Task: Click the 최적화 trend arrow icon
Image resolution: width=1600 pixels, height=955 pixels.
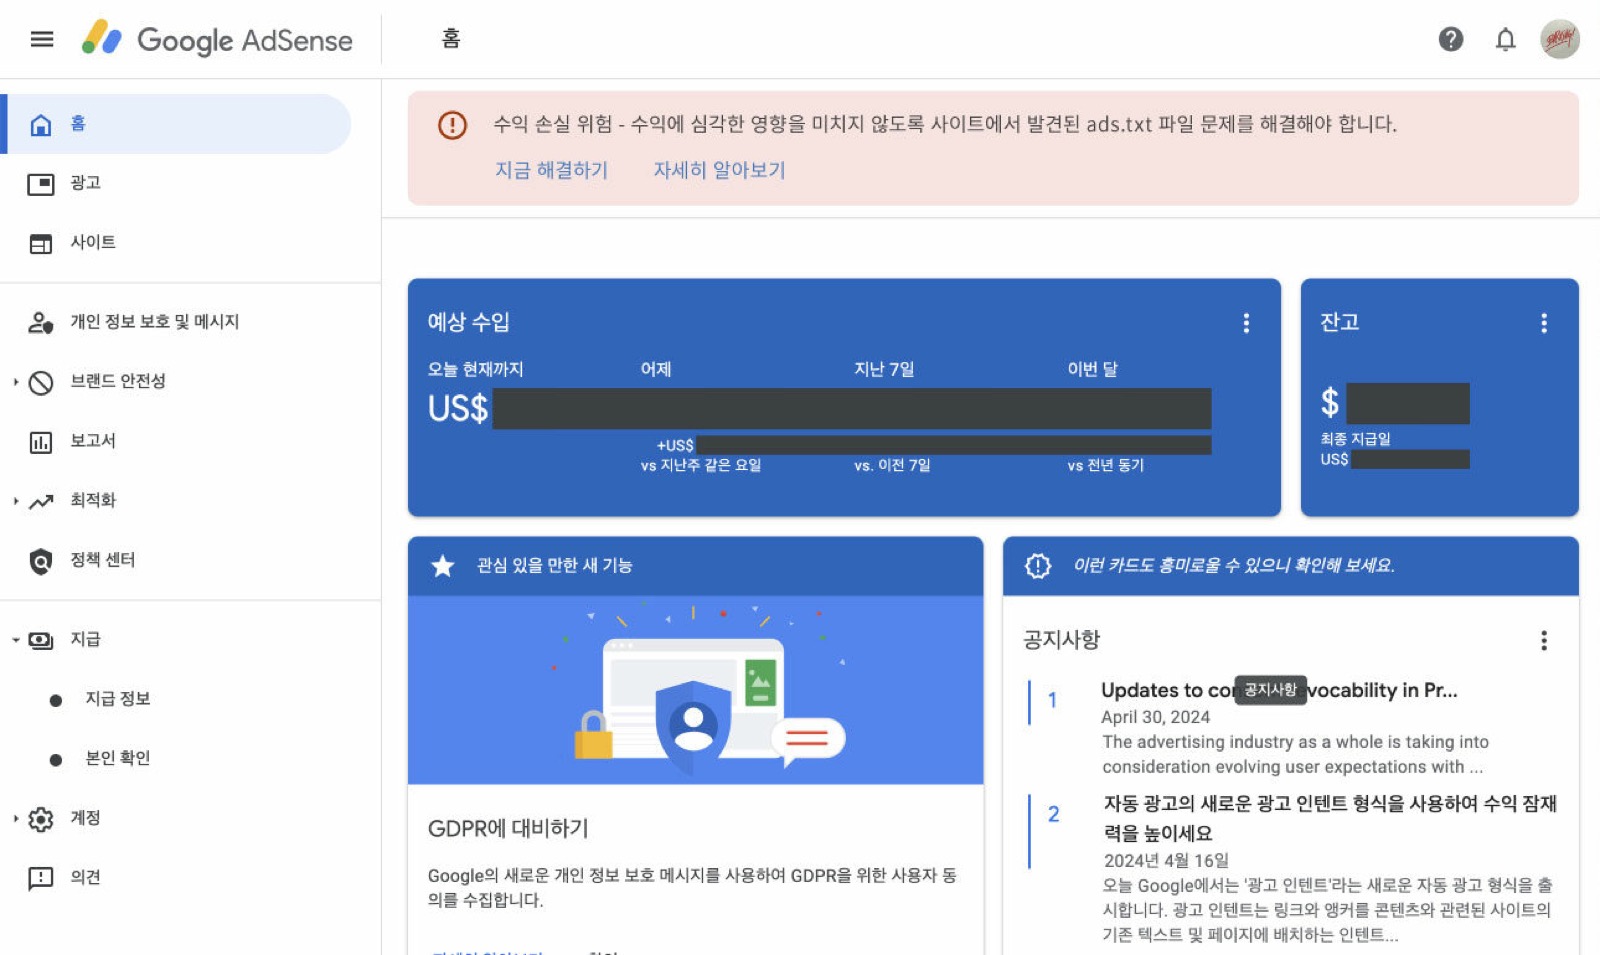Action: pyautogui.click(x=41, y=502)
